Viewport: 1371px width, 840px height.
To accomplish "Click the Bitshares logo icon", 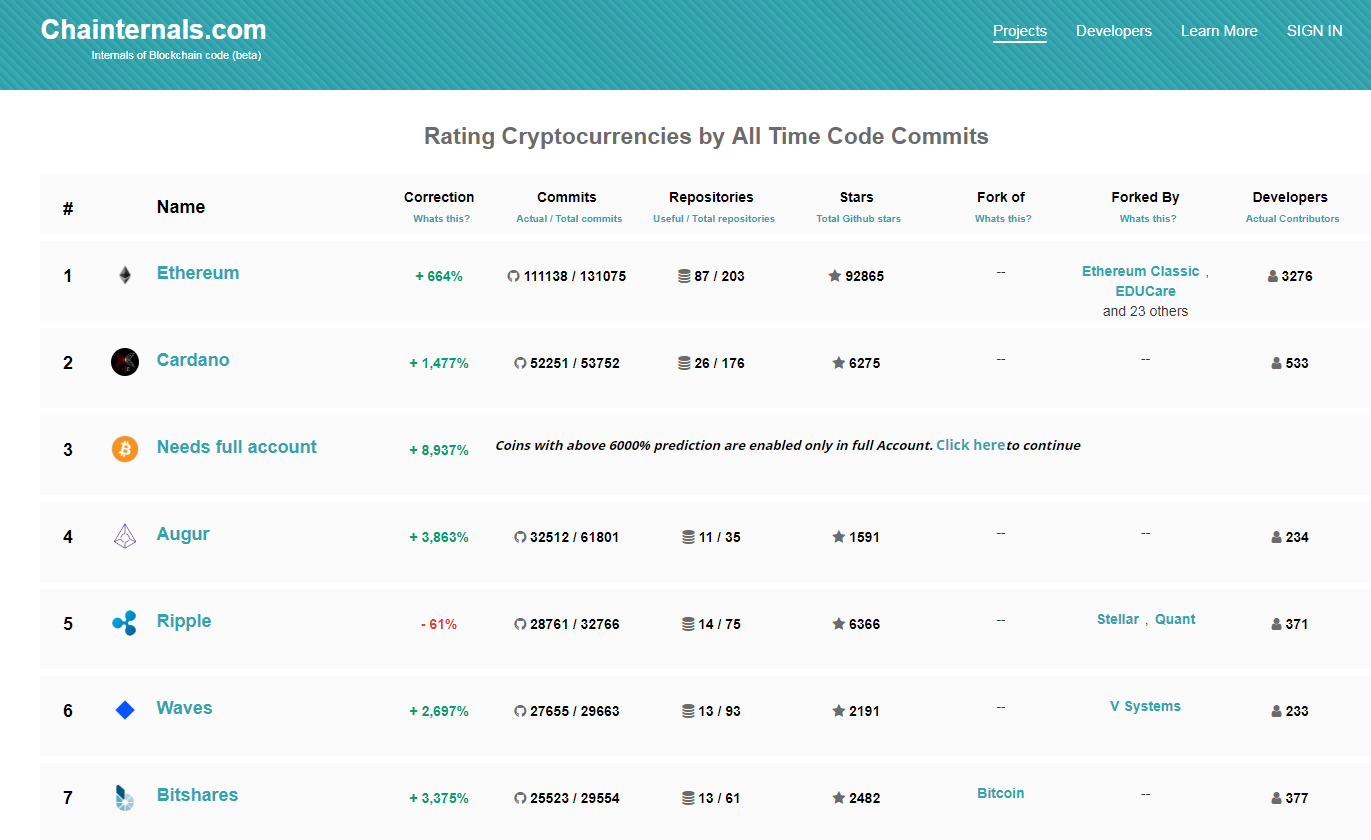I will [x=124, y=797].
